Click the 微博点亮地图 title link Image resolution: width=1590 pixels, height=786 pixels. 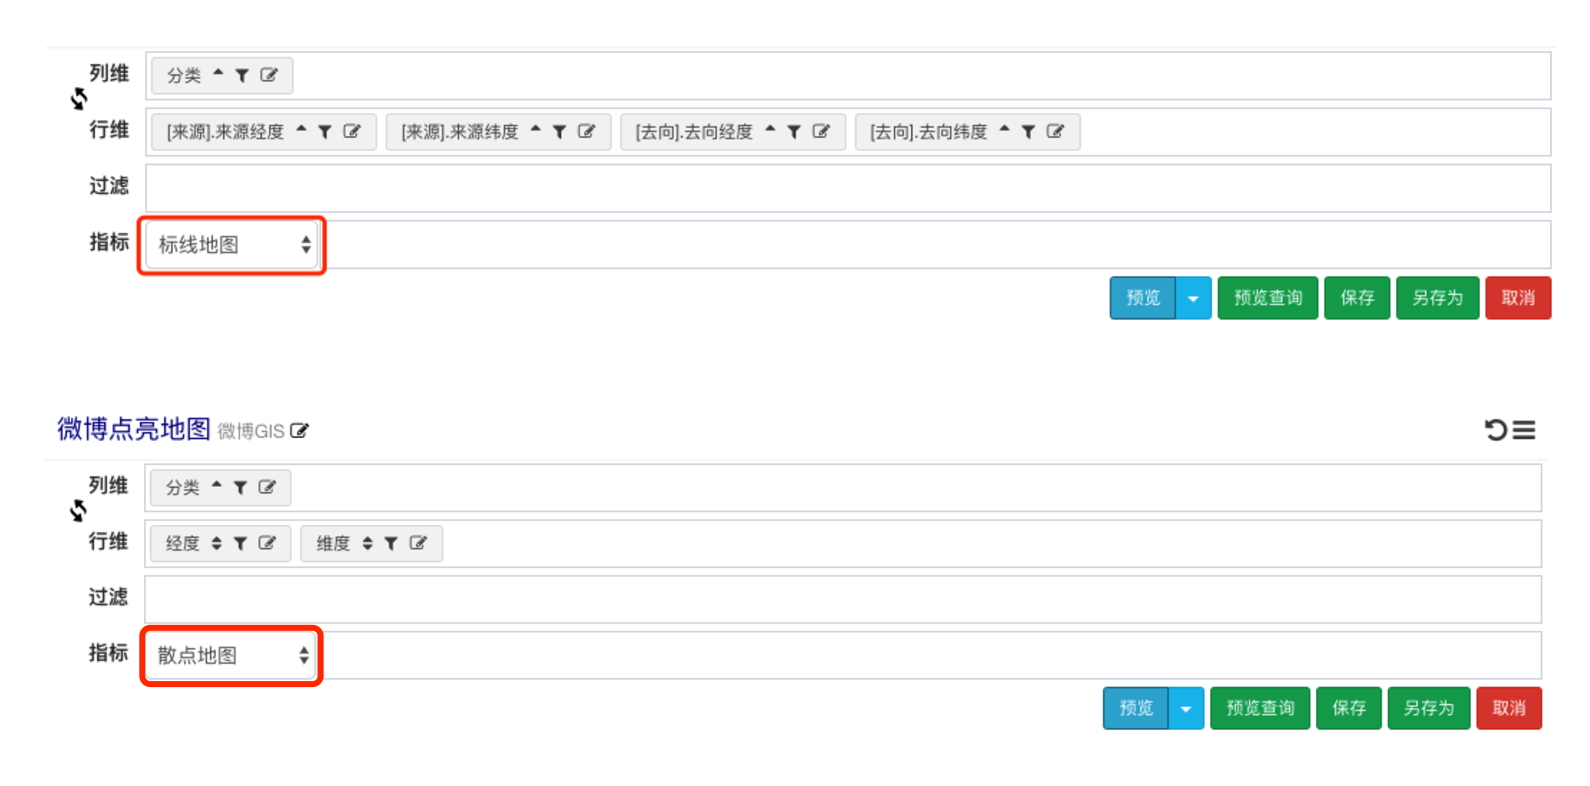click(134, 430)
